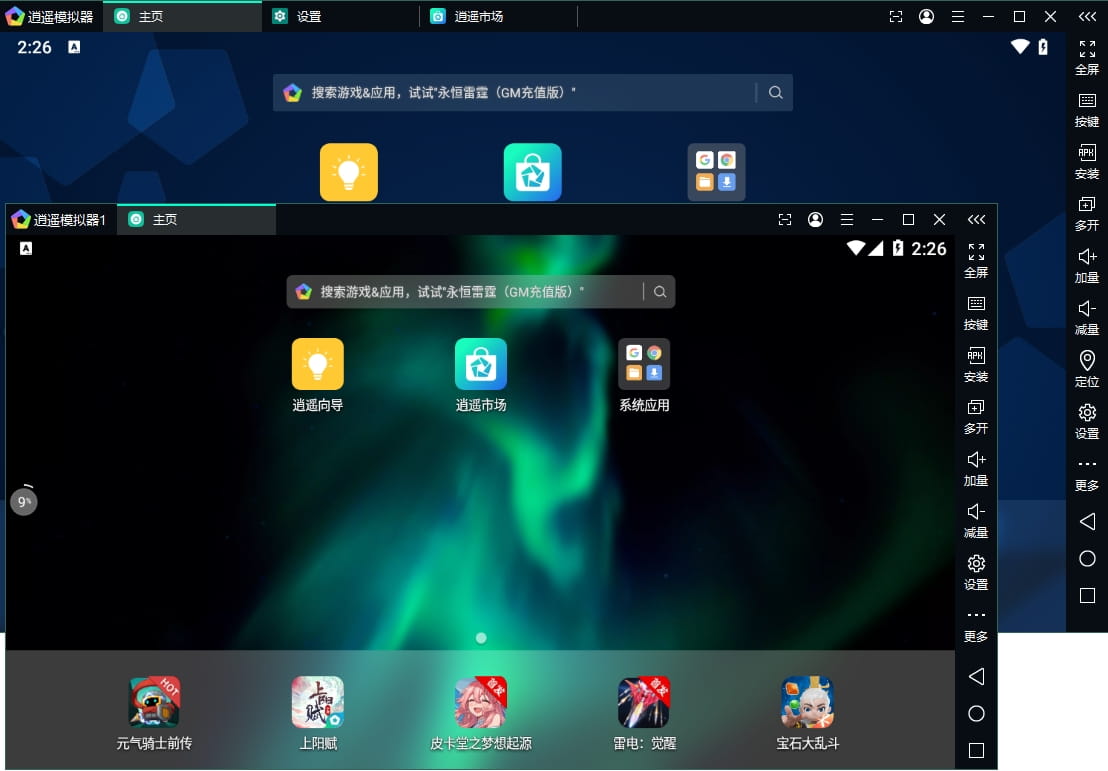Switch to 逍遥市场 tab in back window
The width and height of the screenshot is (1108, 771).
[499, 16]
